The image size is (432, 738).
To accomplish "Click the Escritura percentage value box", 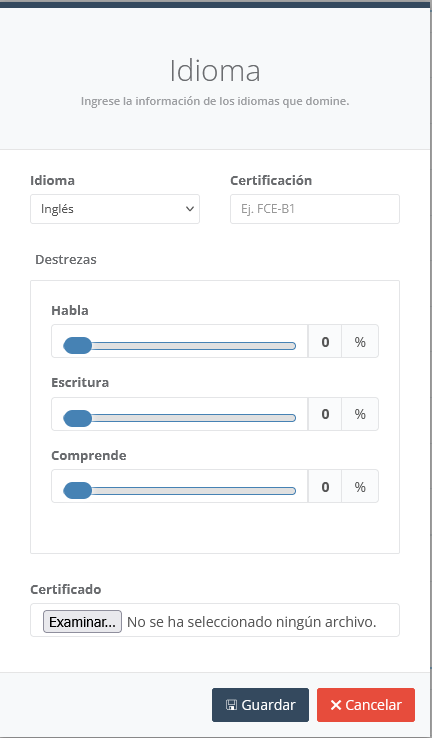I will [x=325, y=414].
